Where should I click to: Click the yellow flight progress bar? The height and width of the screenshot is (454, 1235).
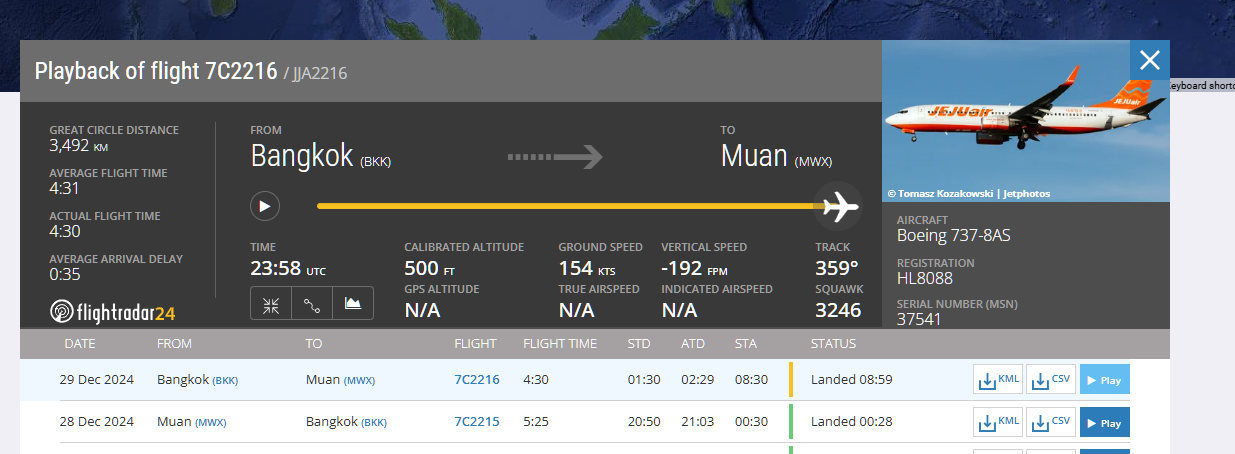point(571,206)
